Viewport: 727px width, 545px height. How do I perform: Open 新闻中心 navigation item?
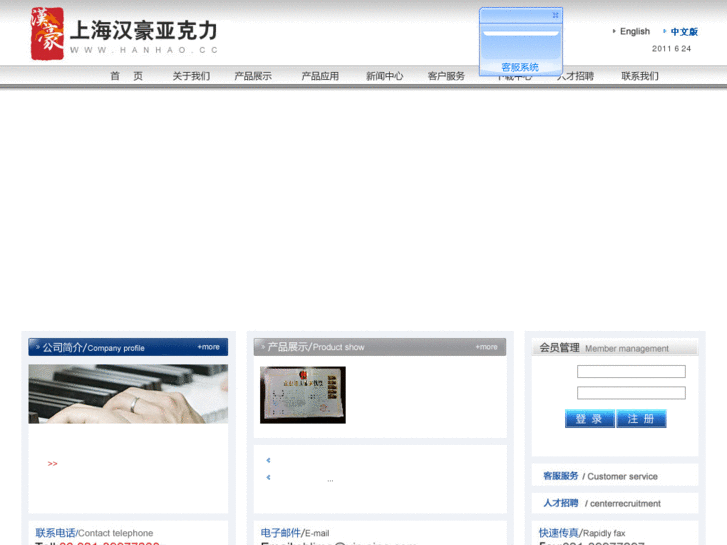384,76
